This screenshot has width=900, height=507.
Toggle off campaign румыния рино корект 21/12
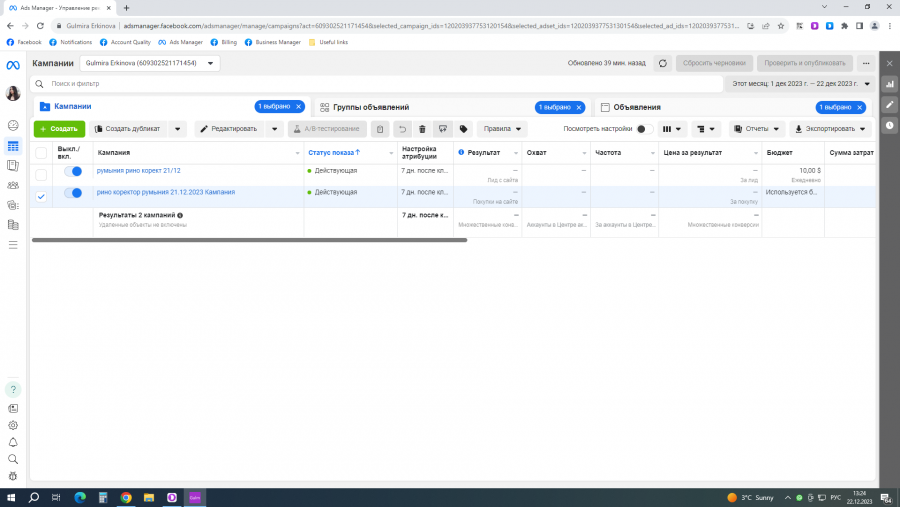73,171
